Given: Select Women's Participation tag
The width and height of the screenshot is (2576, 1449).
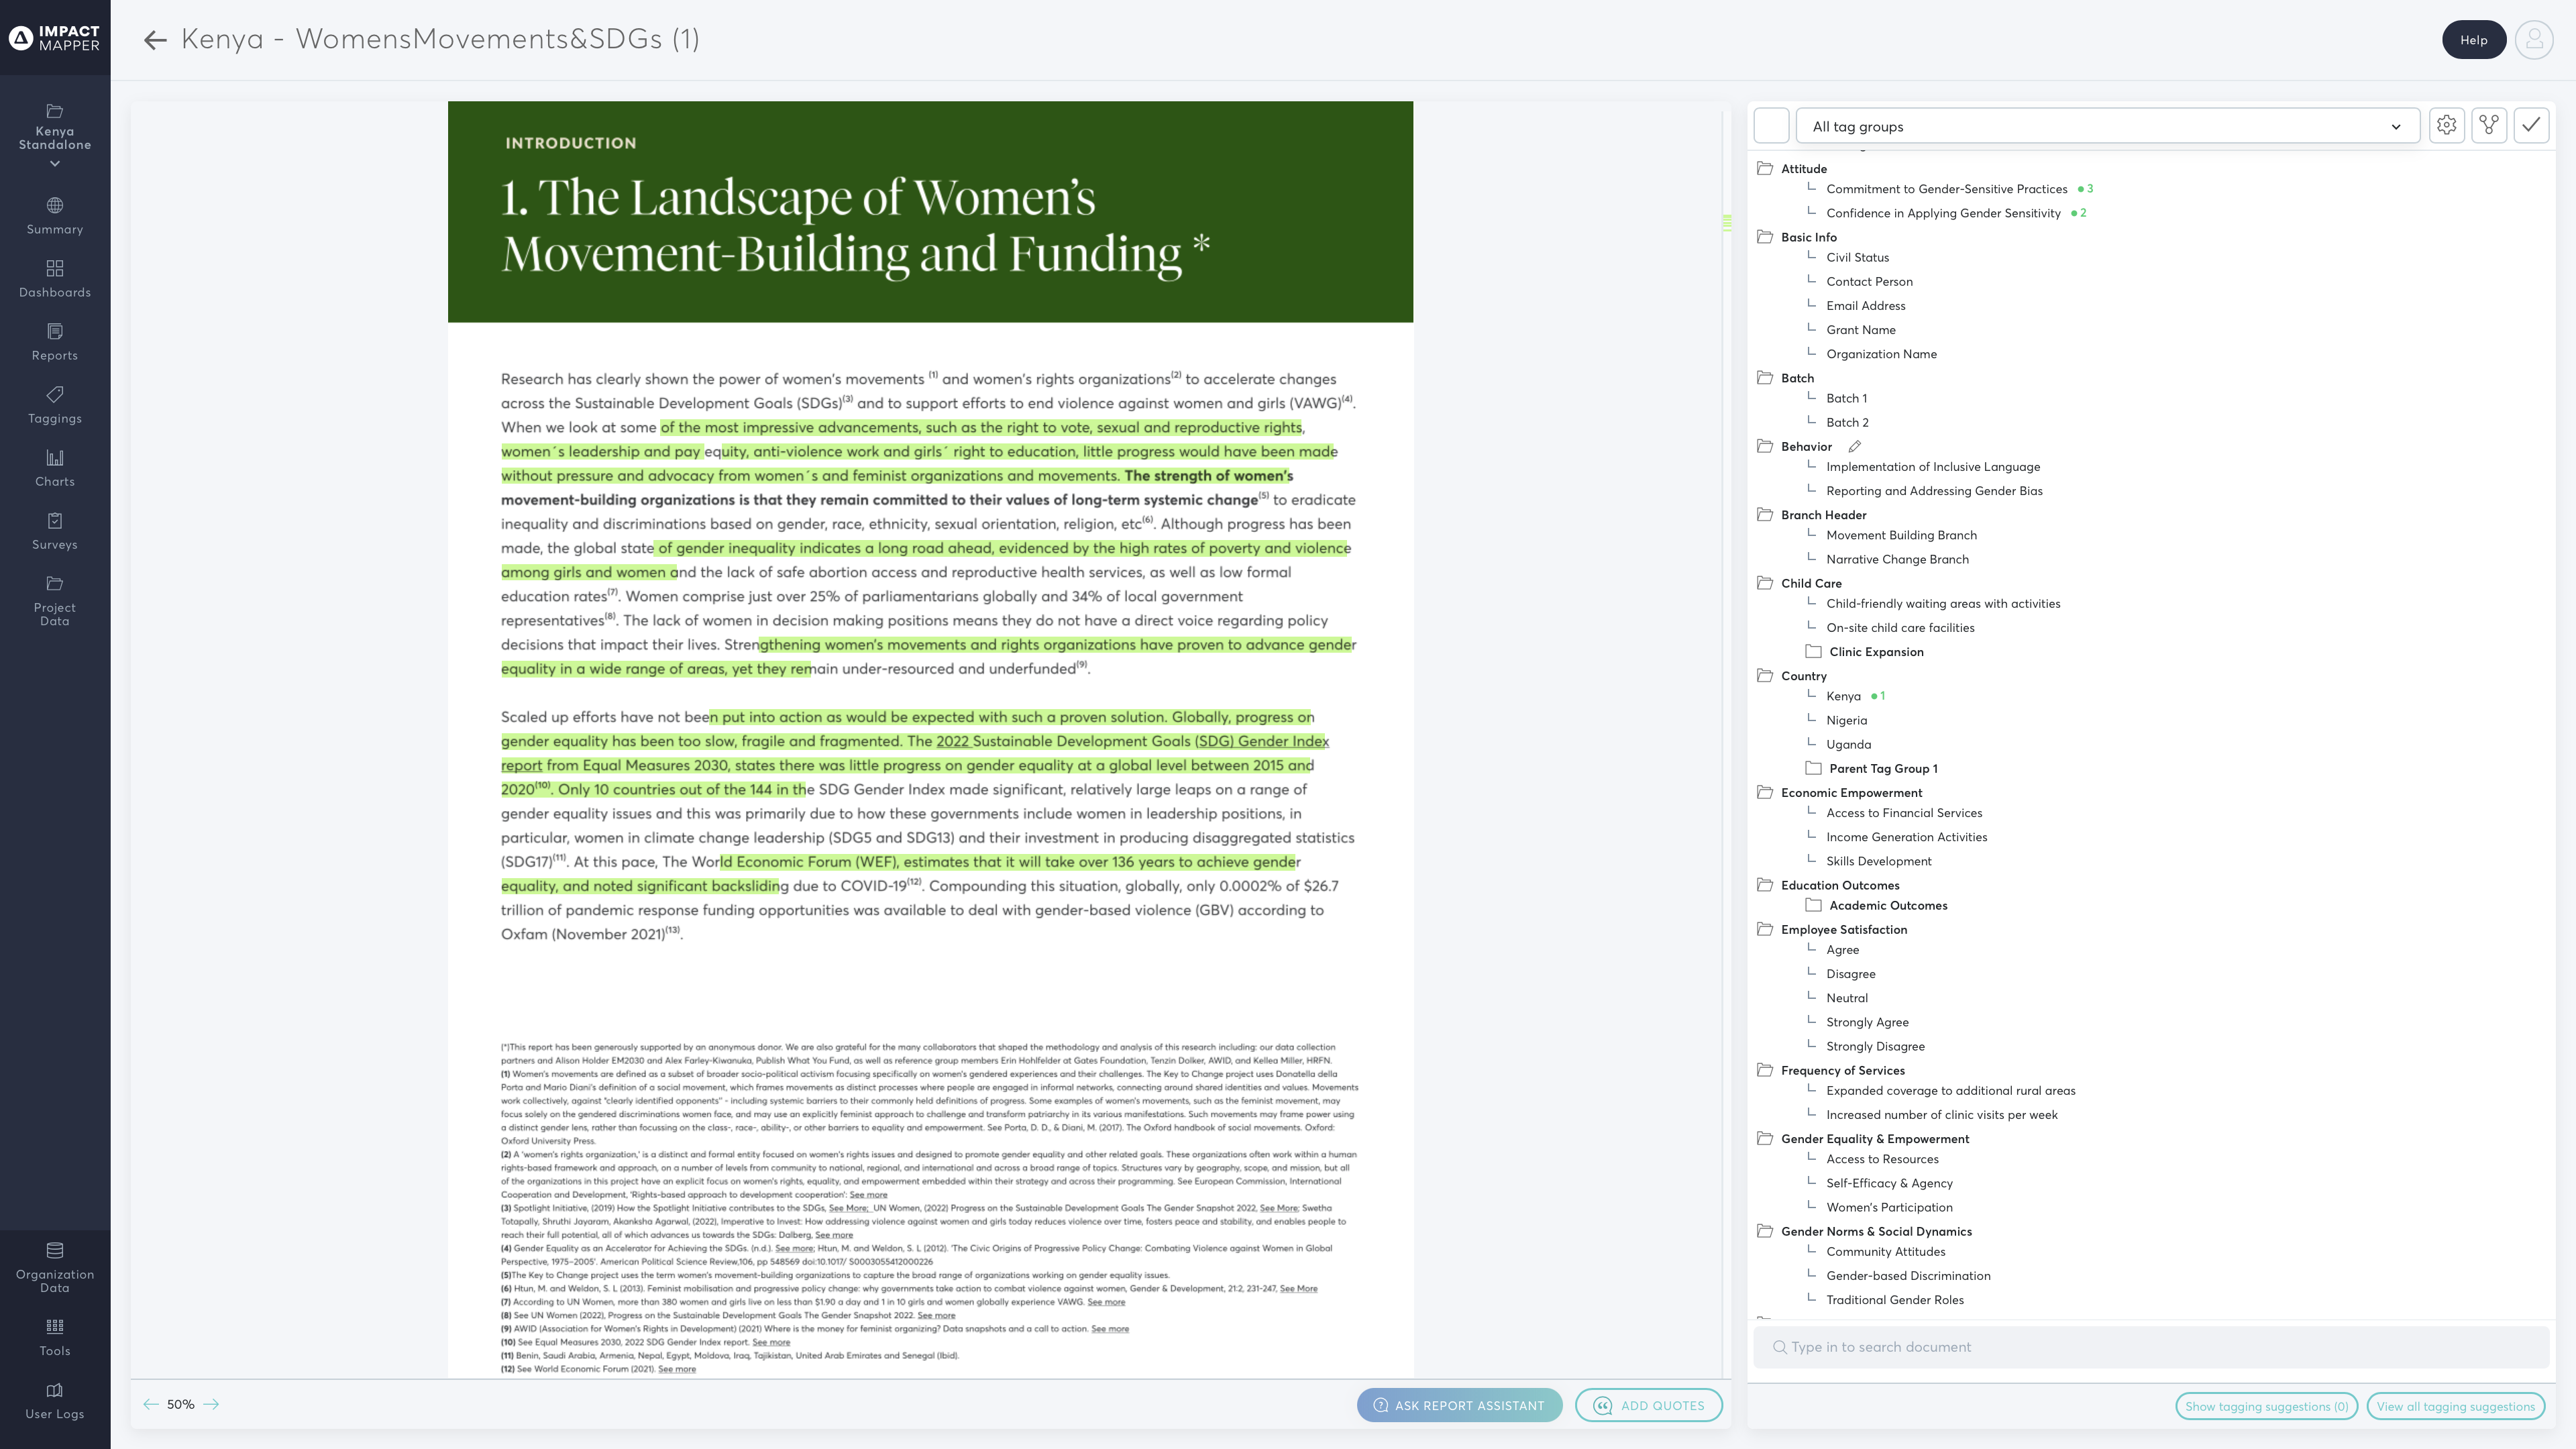Looking at the screenshot, I should click(1889, 1207).
